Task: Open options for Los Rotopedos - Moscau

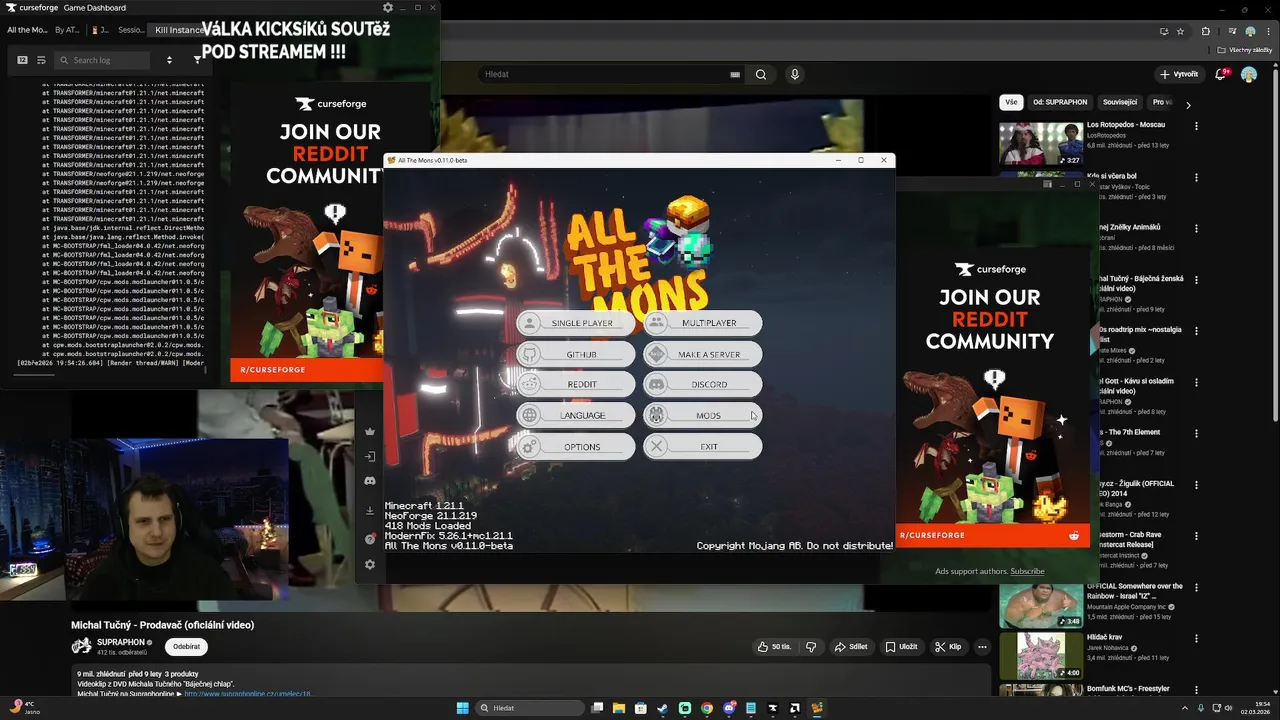Action: (x=1196, y=126)
